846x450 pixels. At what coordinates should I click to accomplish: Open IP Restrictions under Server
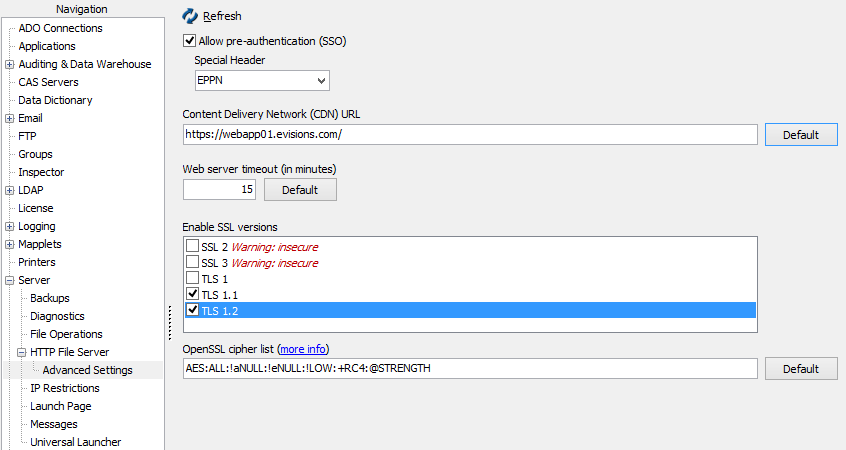pyautogui.click(x=65, y=388)
